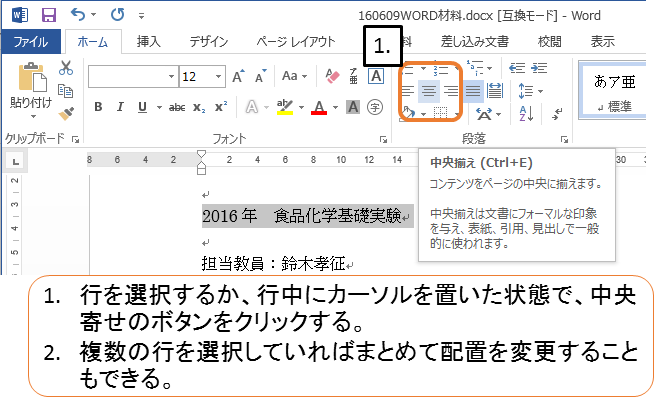The width and height of the screenshot is (669, 411).
Task: Open the red font color dropdown arrow
Action: [x=335, y=107]
